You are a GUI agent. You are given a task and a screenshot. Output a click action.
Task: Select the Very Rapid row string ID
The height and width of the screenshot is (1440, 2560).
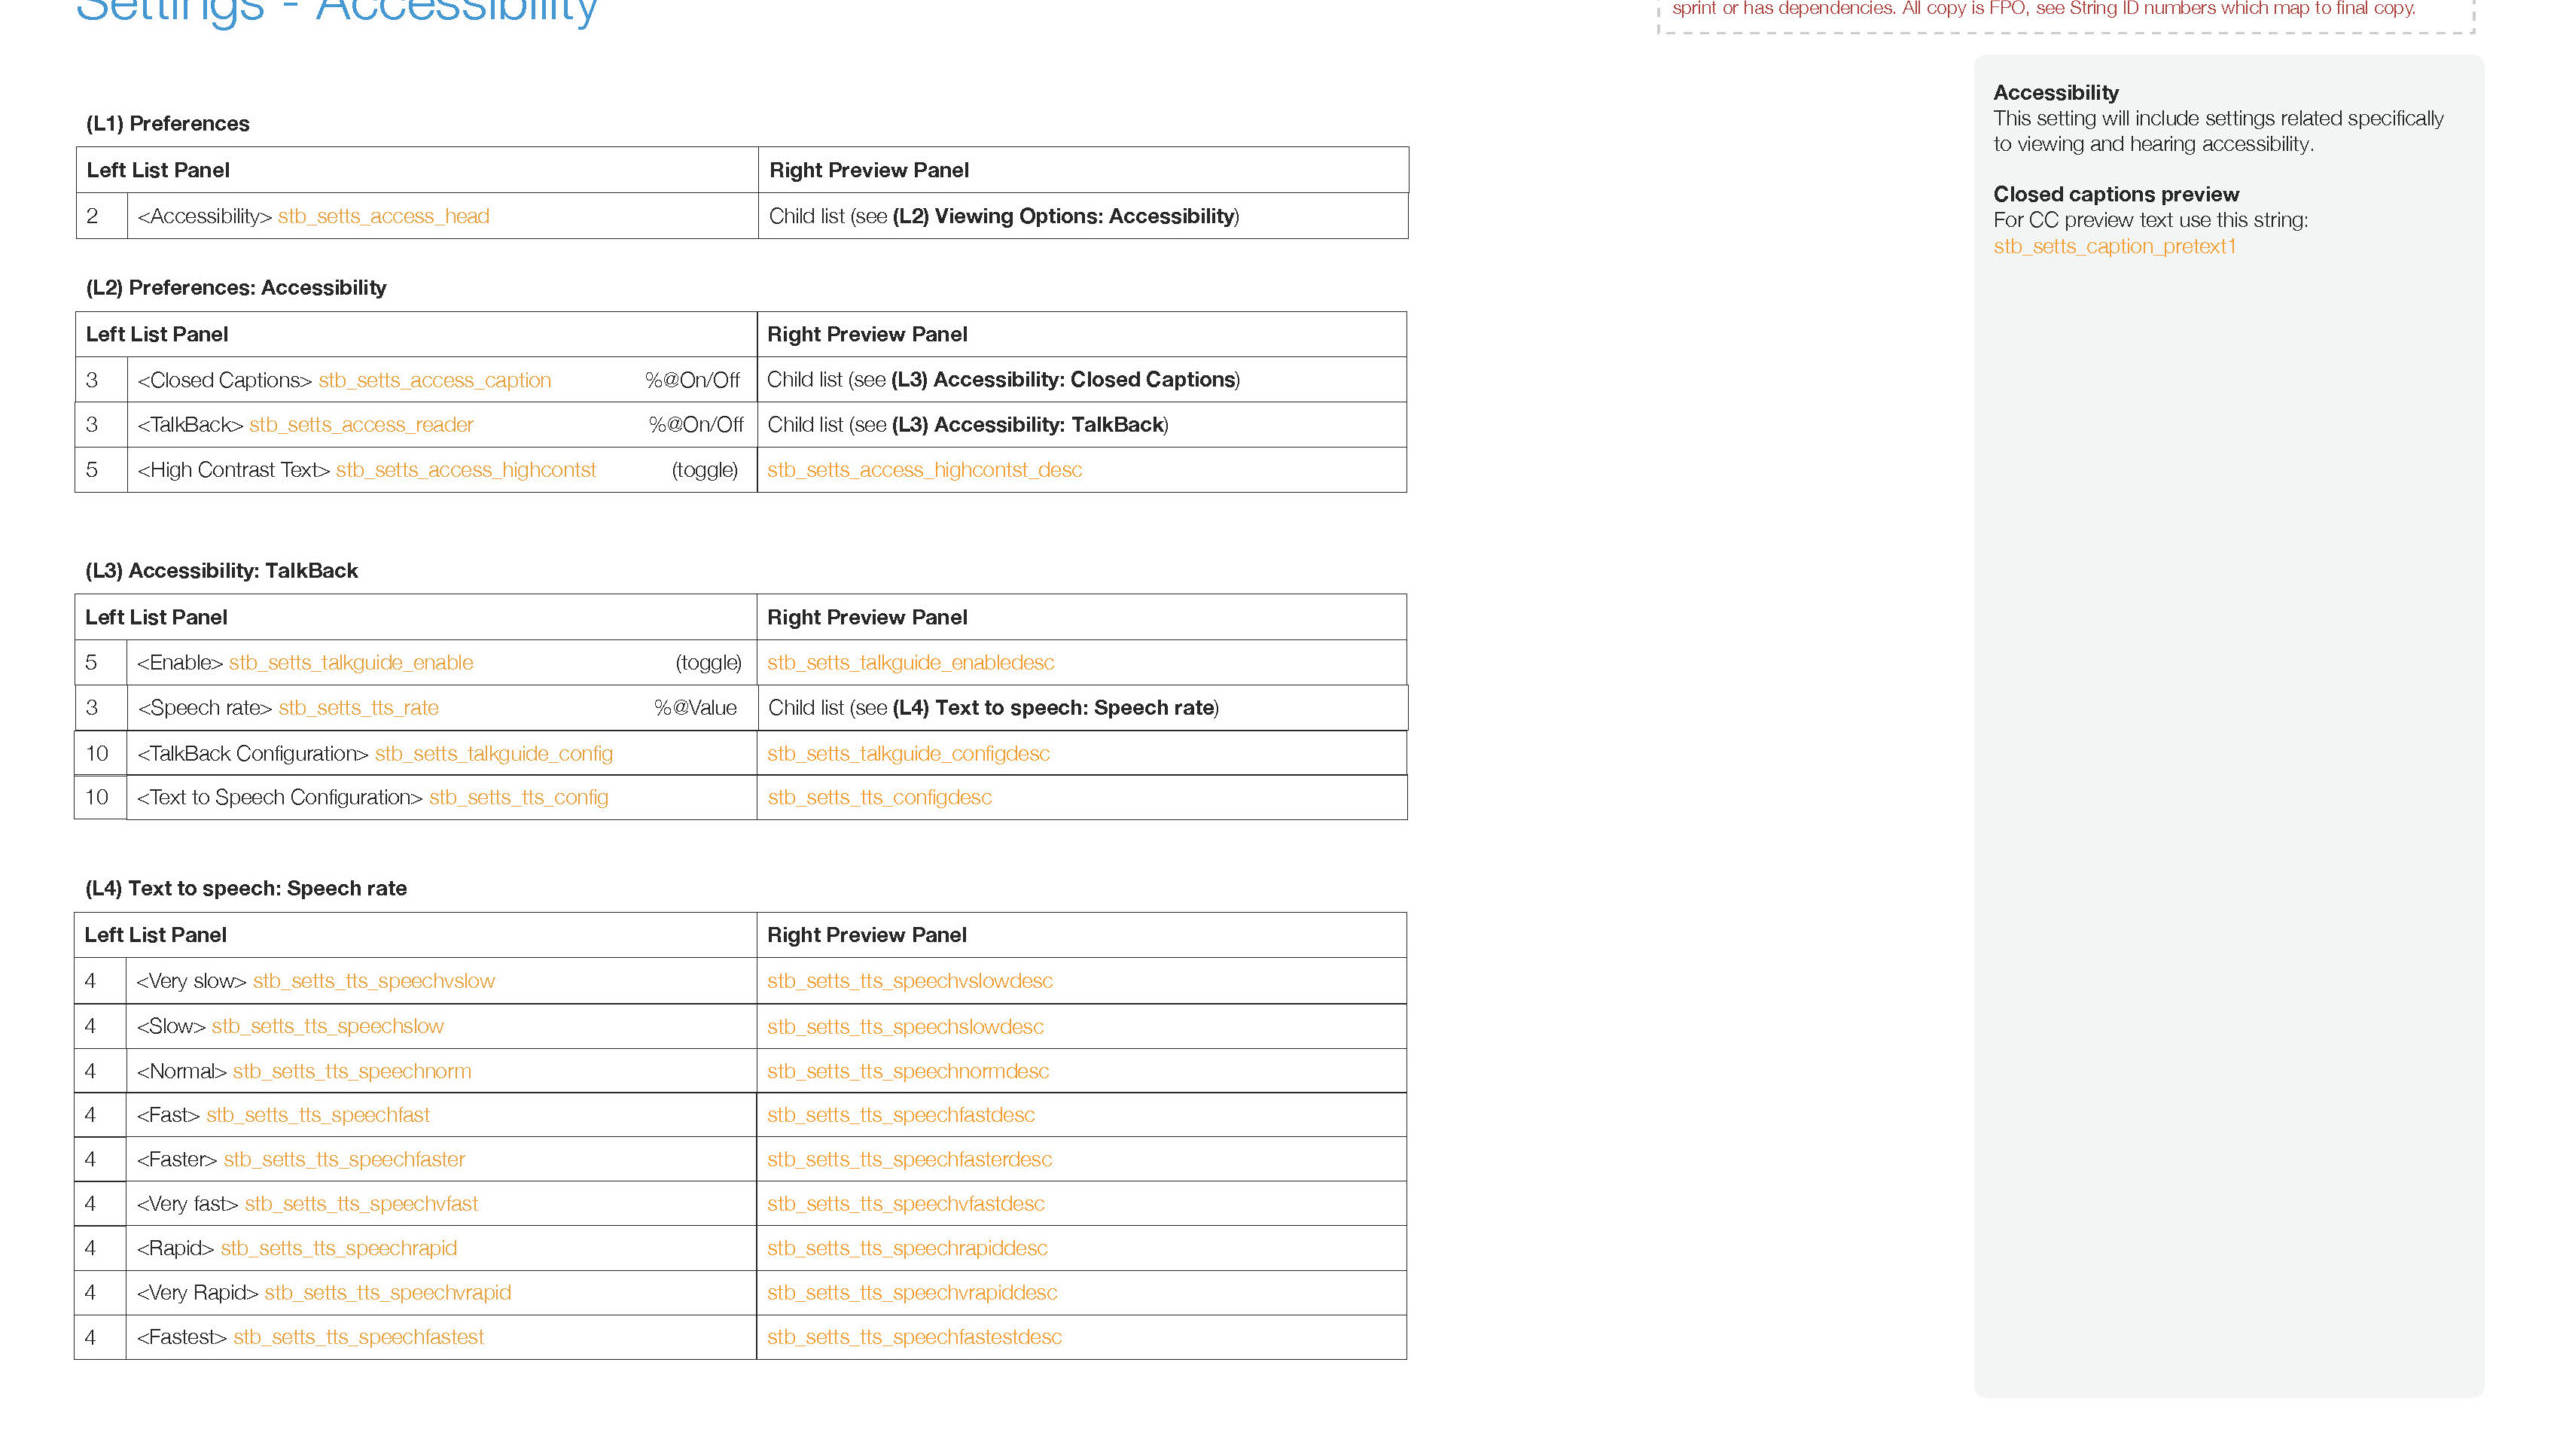coord(387,1293)
